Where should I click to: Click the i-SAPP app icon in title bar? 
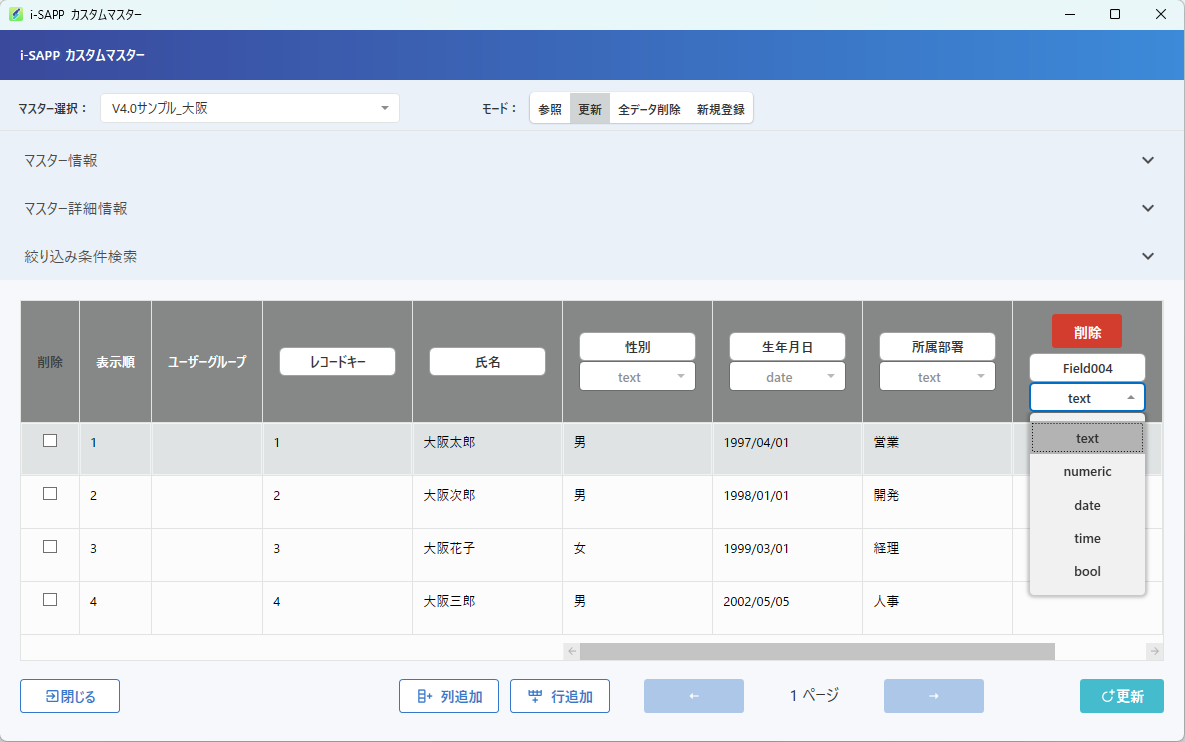pyautogui.click(x=15, y=14)
